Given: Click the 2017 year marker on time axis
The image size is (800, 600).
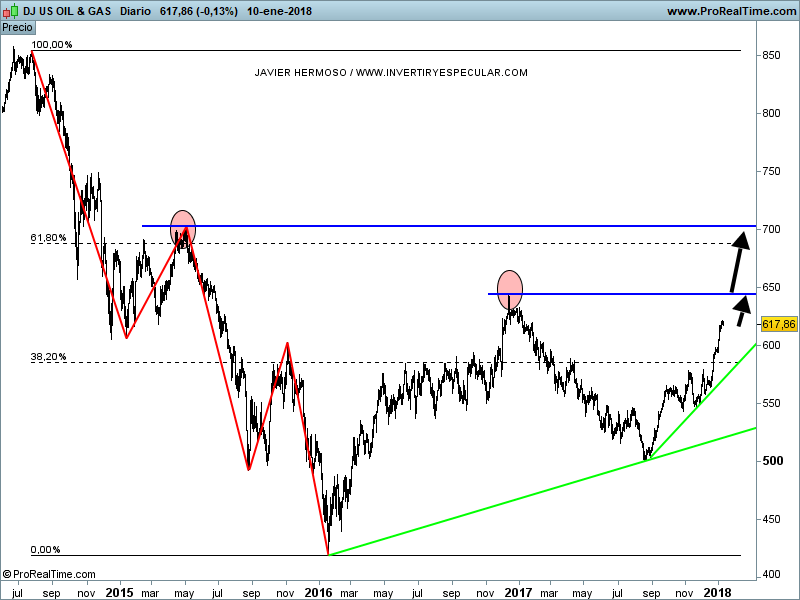Looking at the screenshot, I should (x=518, y=592).
